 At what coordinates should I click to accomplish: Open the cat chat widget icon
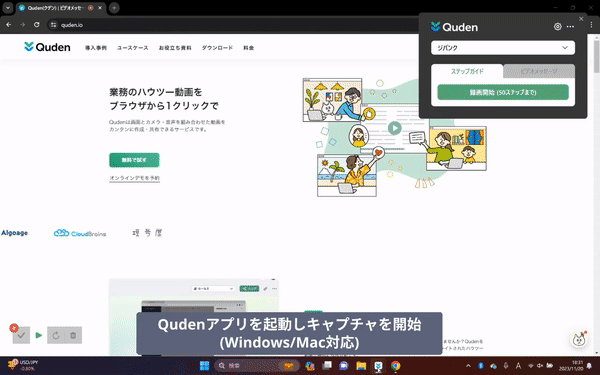(579, 339)
